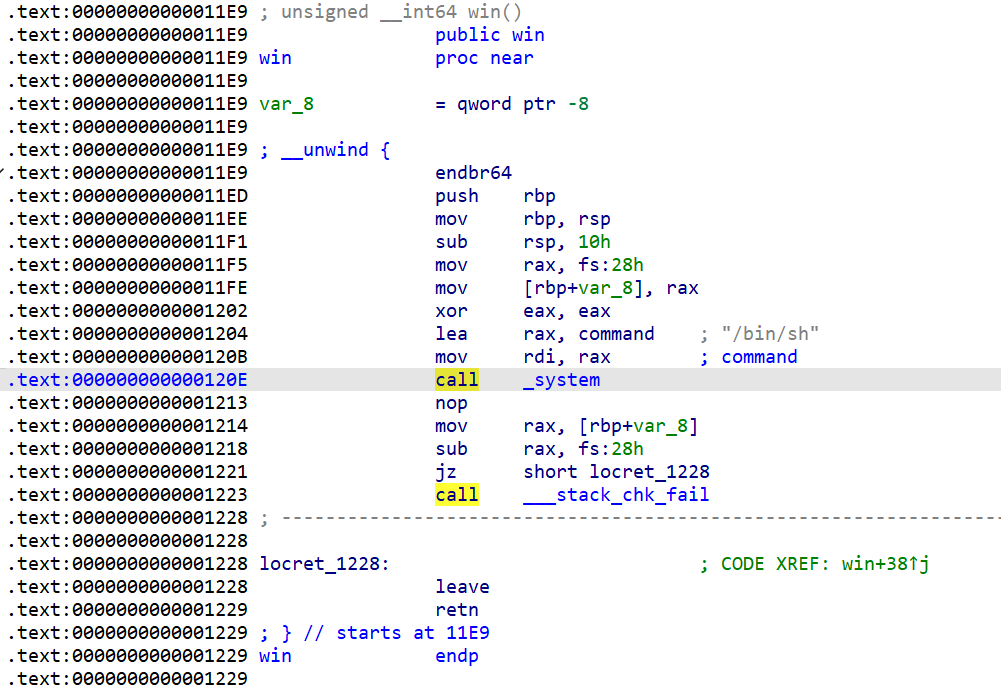The image size is (1001, 691).
Task: Select the leave instruction
Action: tap(462, 587)
